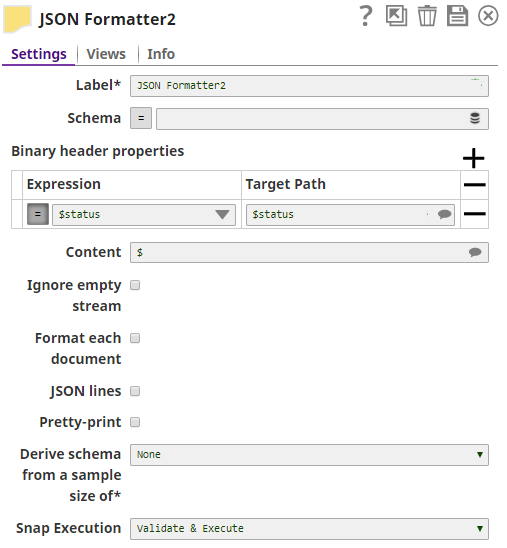Open help with the question mark icon
The height and width of the screenshot is (548, 507).
[365, 16]
